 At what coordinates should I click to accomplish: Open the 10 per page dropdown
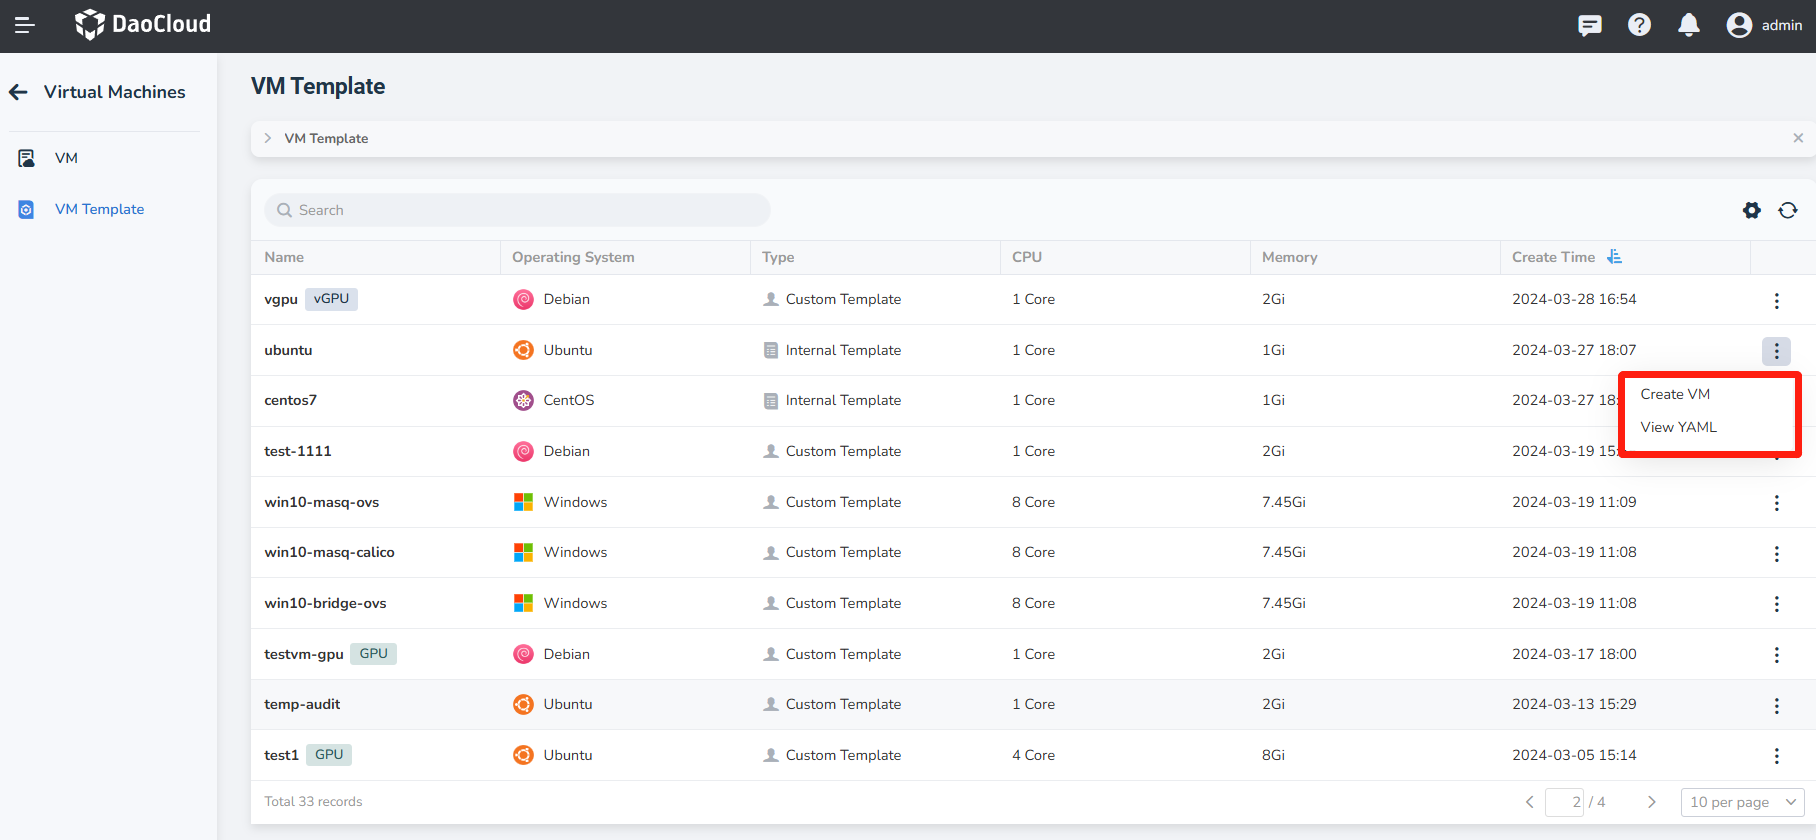click(1743, 802)
